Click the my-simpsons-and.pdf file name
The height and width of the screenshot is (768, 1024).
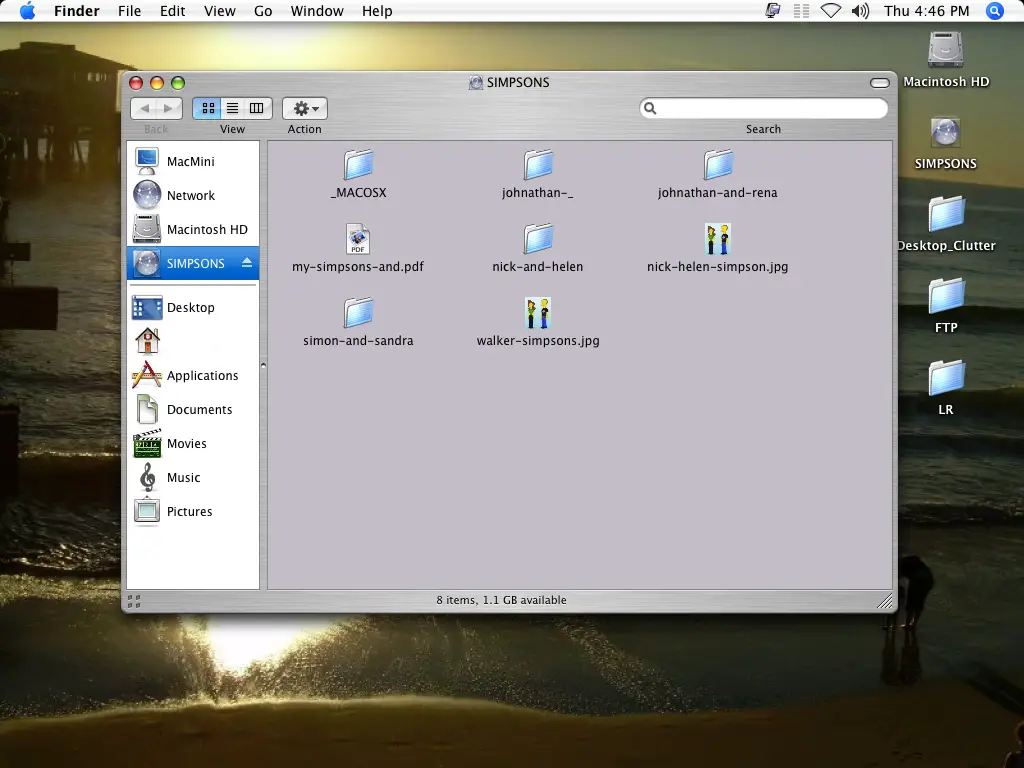click(358, 266)
